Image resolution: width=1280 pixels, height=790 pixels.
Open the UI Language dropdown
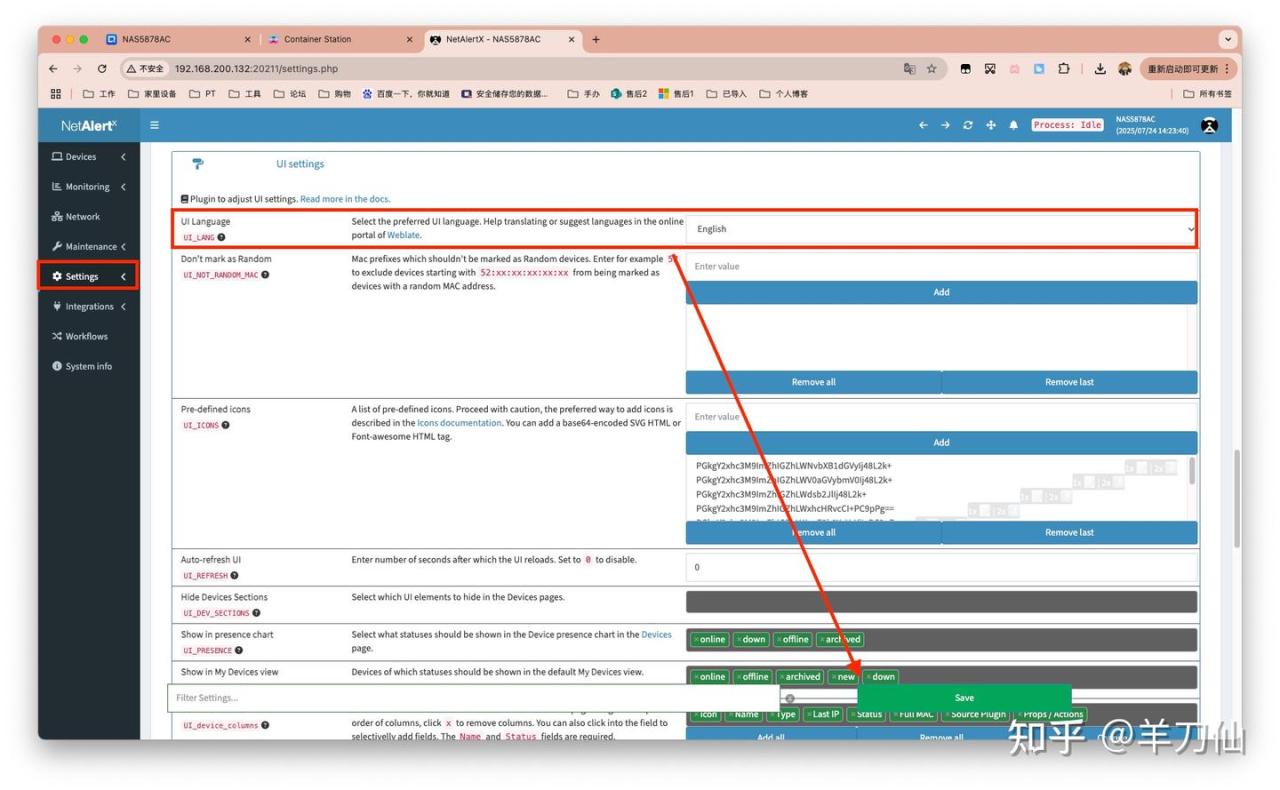click(941, 229)
